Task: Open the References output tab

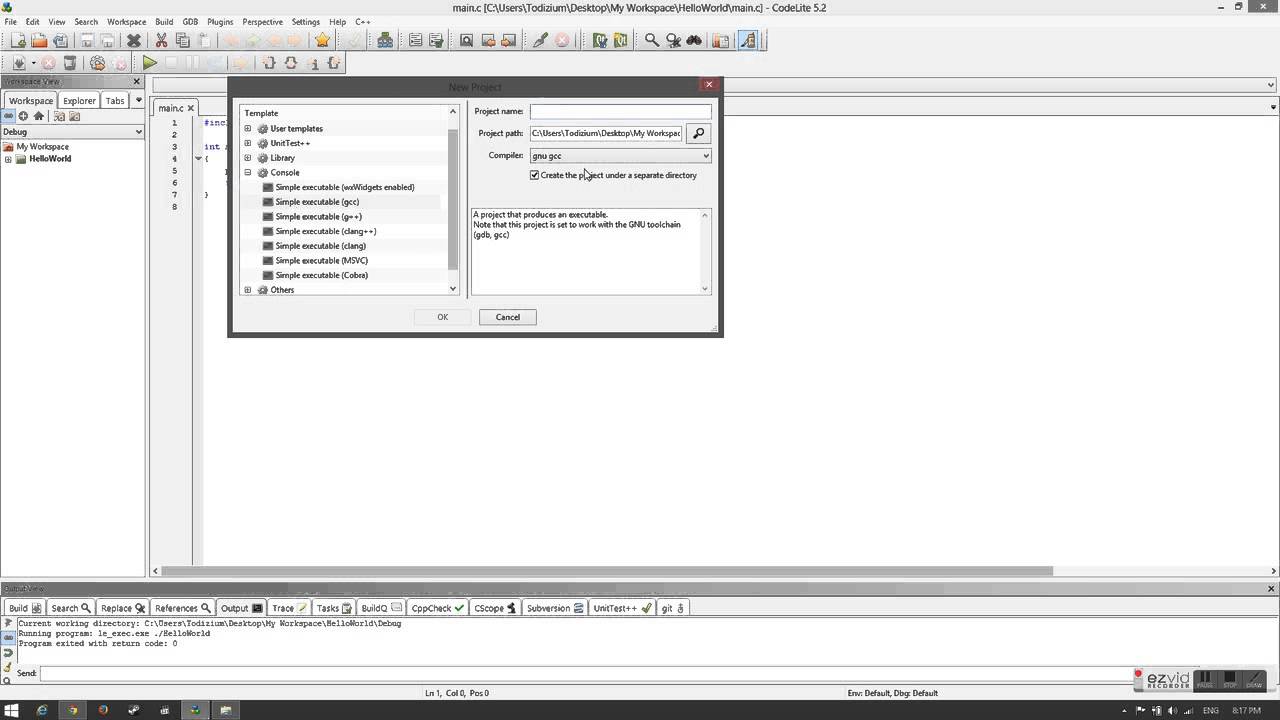Action: [x=182, y=608]
